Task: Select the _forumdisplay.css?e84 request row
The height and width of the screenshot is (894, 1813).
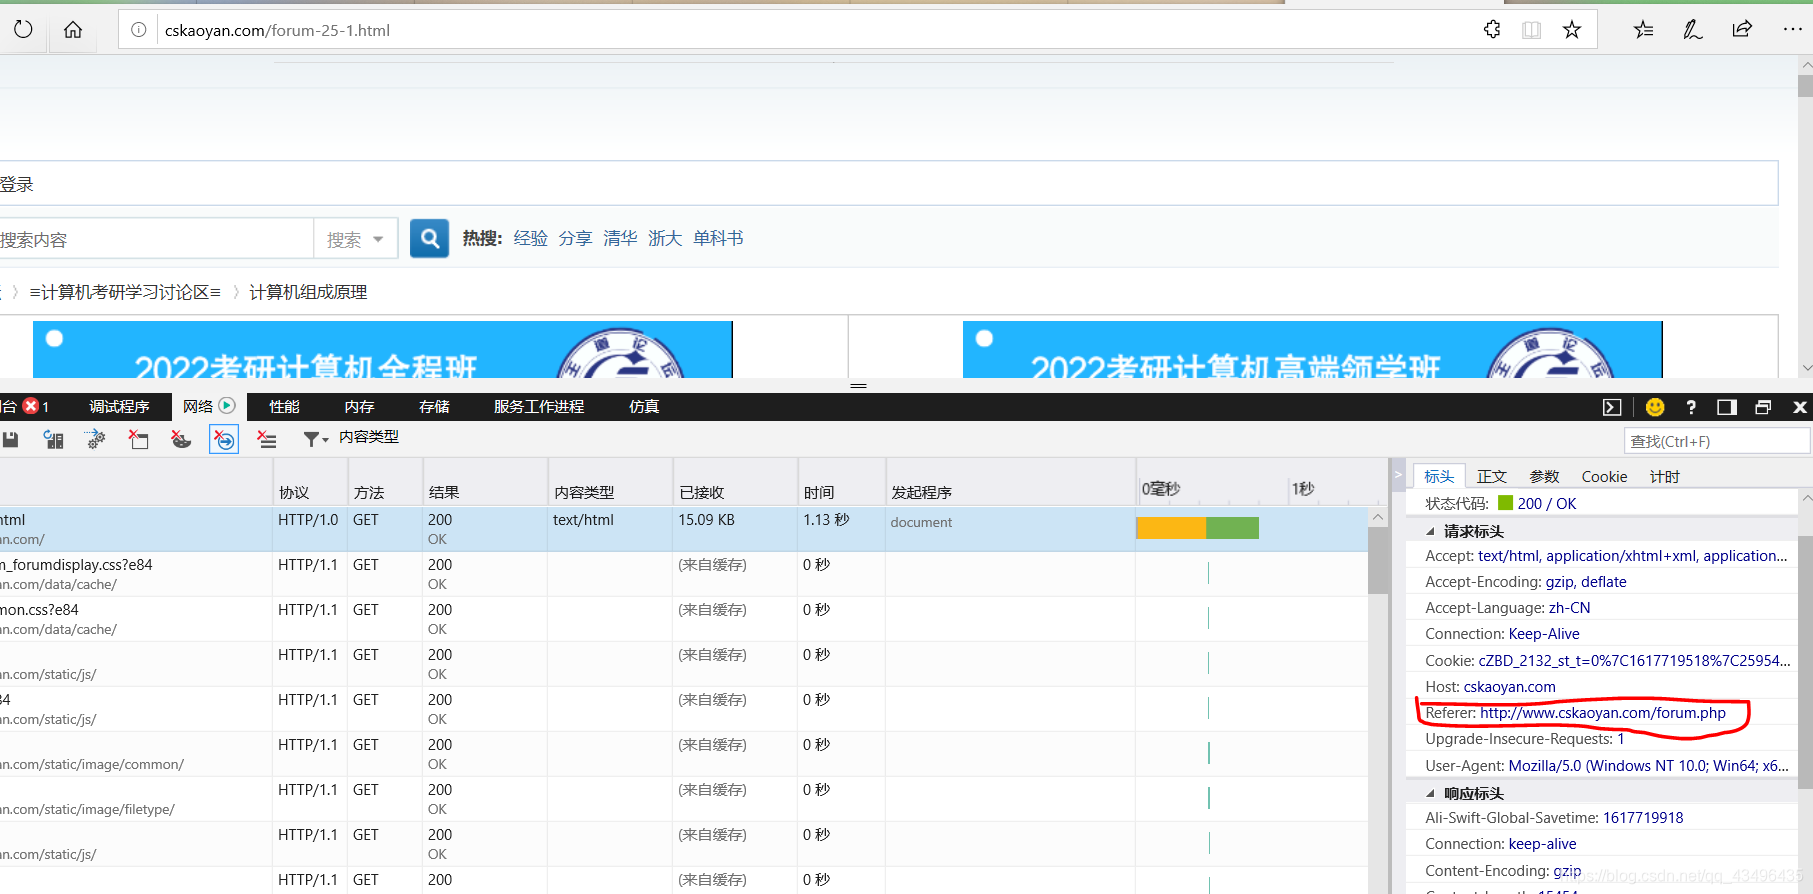Action: 684,574
